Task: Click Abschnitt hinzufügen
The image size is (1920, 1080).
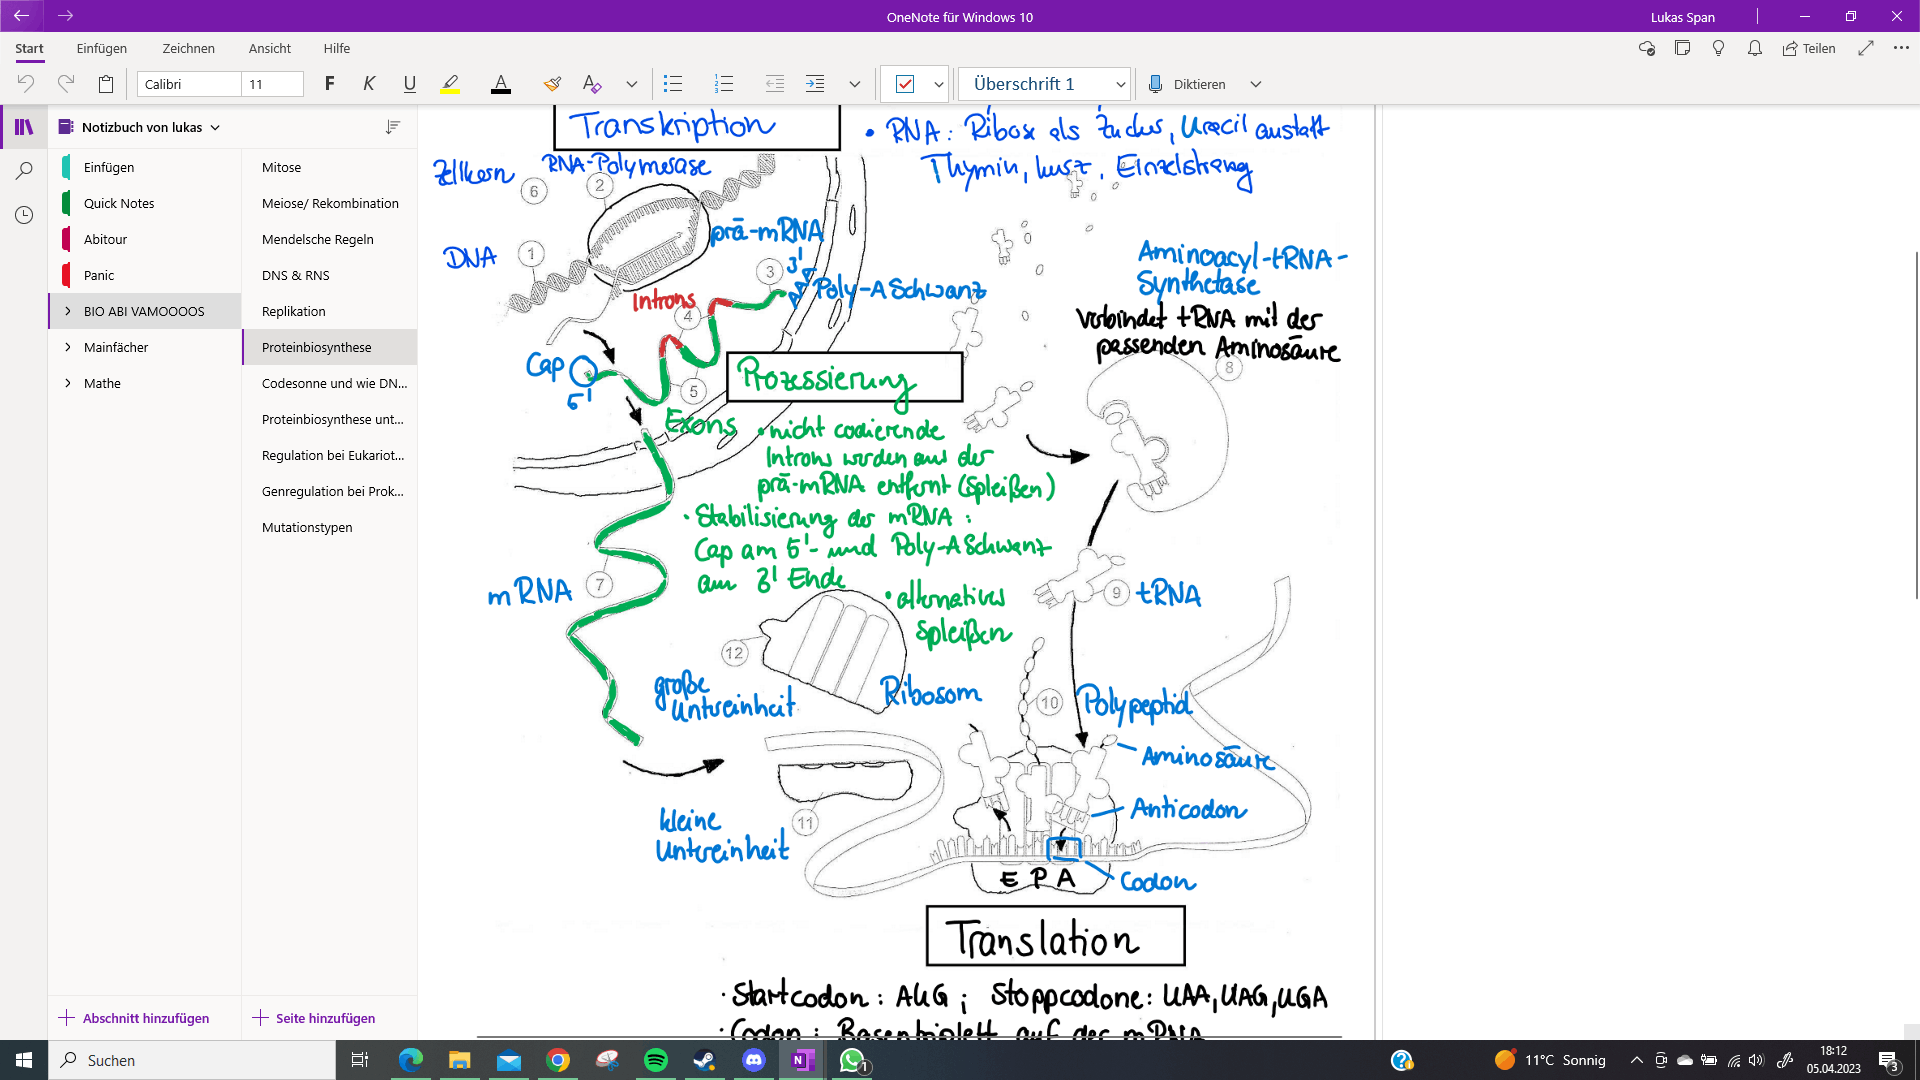Action: [134, 1018]
